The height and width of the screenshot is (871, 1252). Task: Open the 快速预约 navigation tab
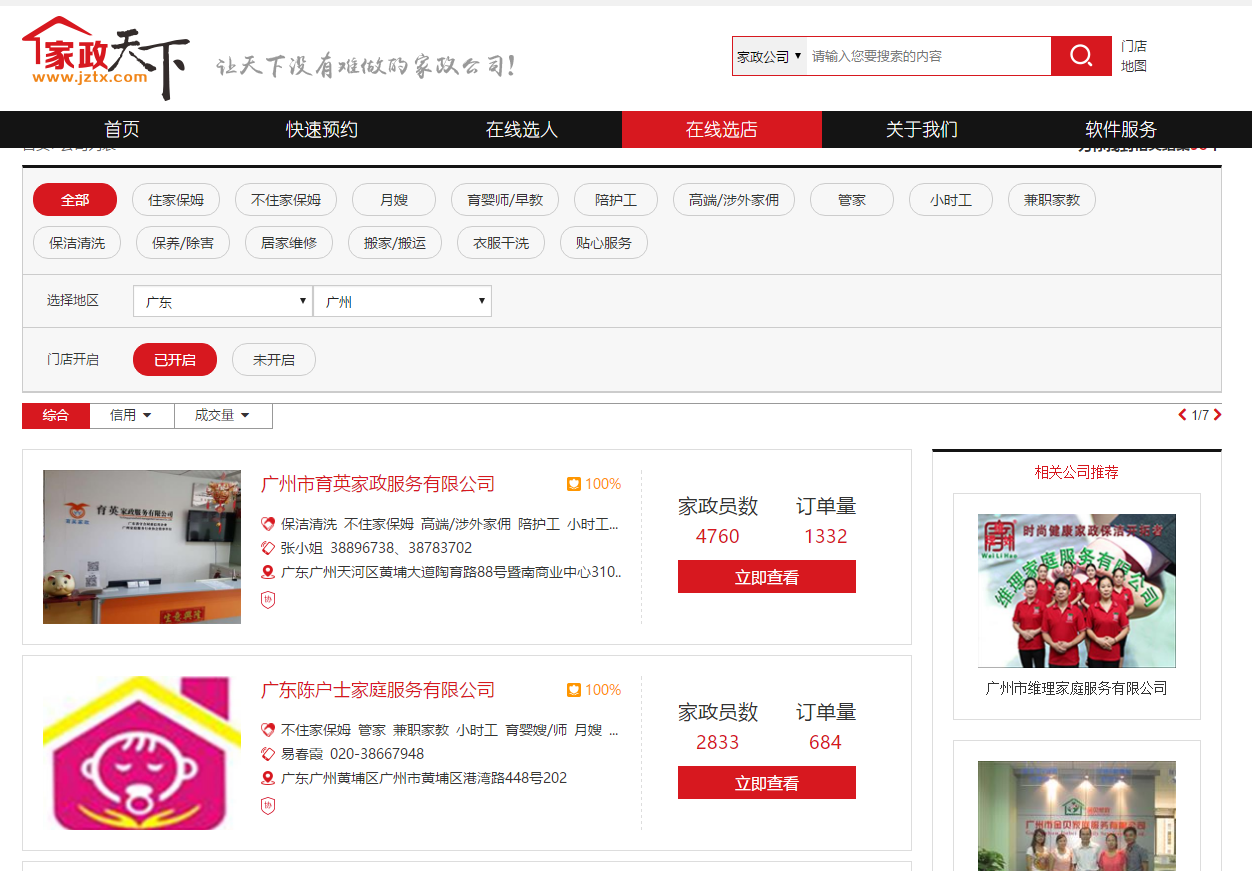coord(322,130)
